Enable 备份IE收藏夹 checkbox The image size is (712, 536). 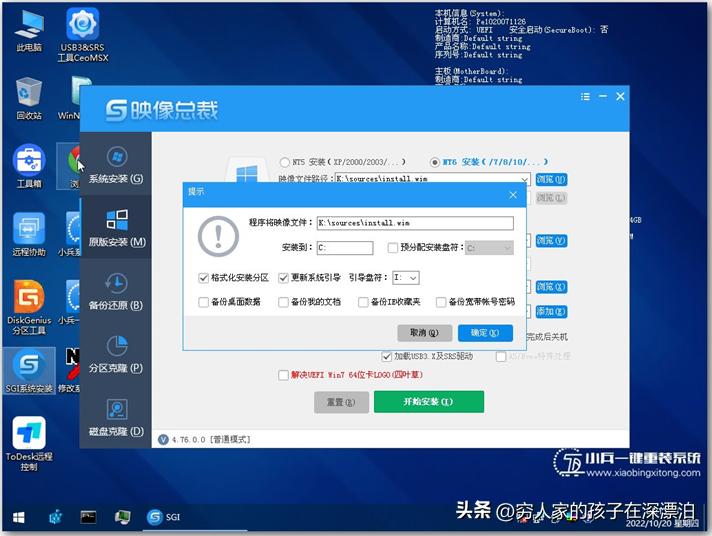(x=363, y=302)
